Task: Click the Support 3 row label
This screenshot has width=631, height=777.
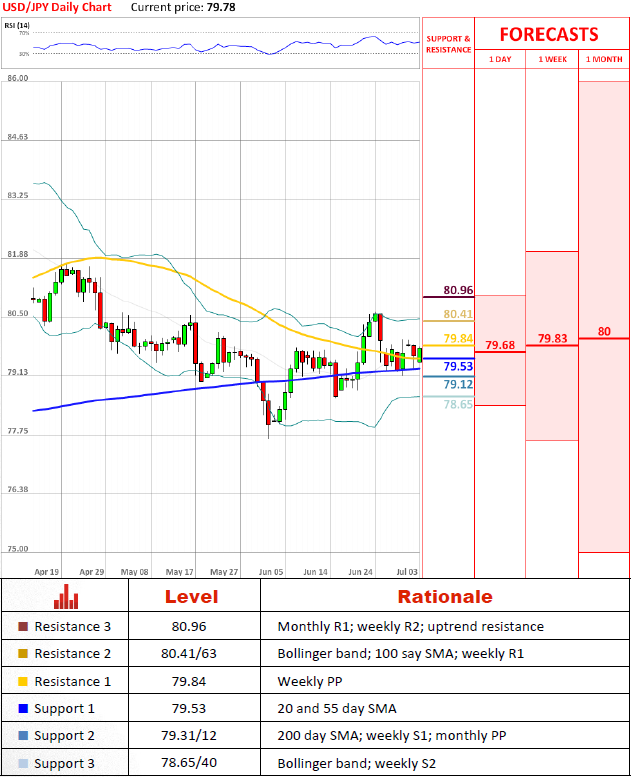Action: tap(64, 763)
